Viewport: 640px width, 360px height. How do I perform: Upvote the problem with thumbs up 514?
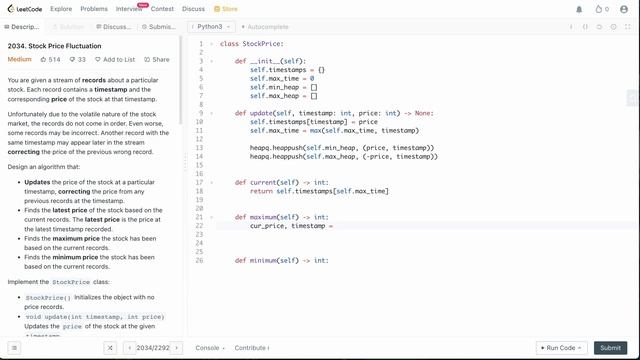coord(50,60)
